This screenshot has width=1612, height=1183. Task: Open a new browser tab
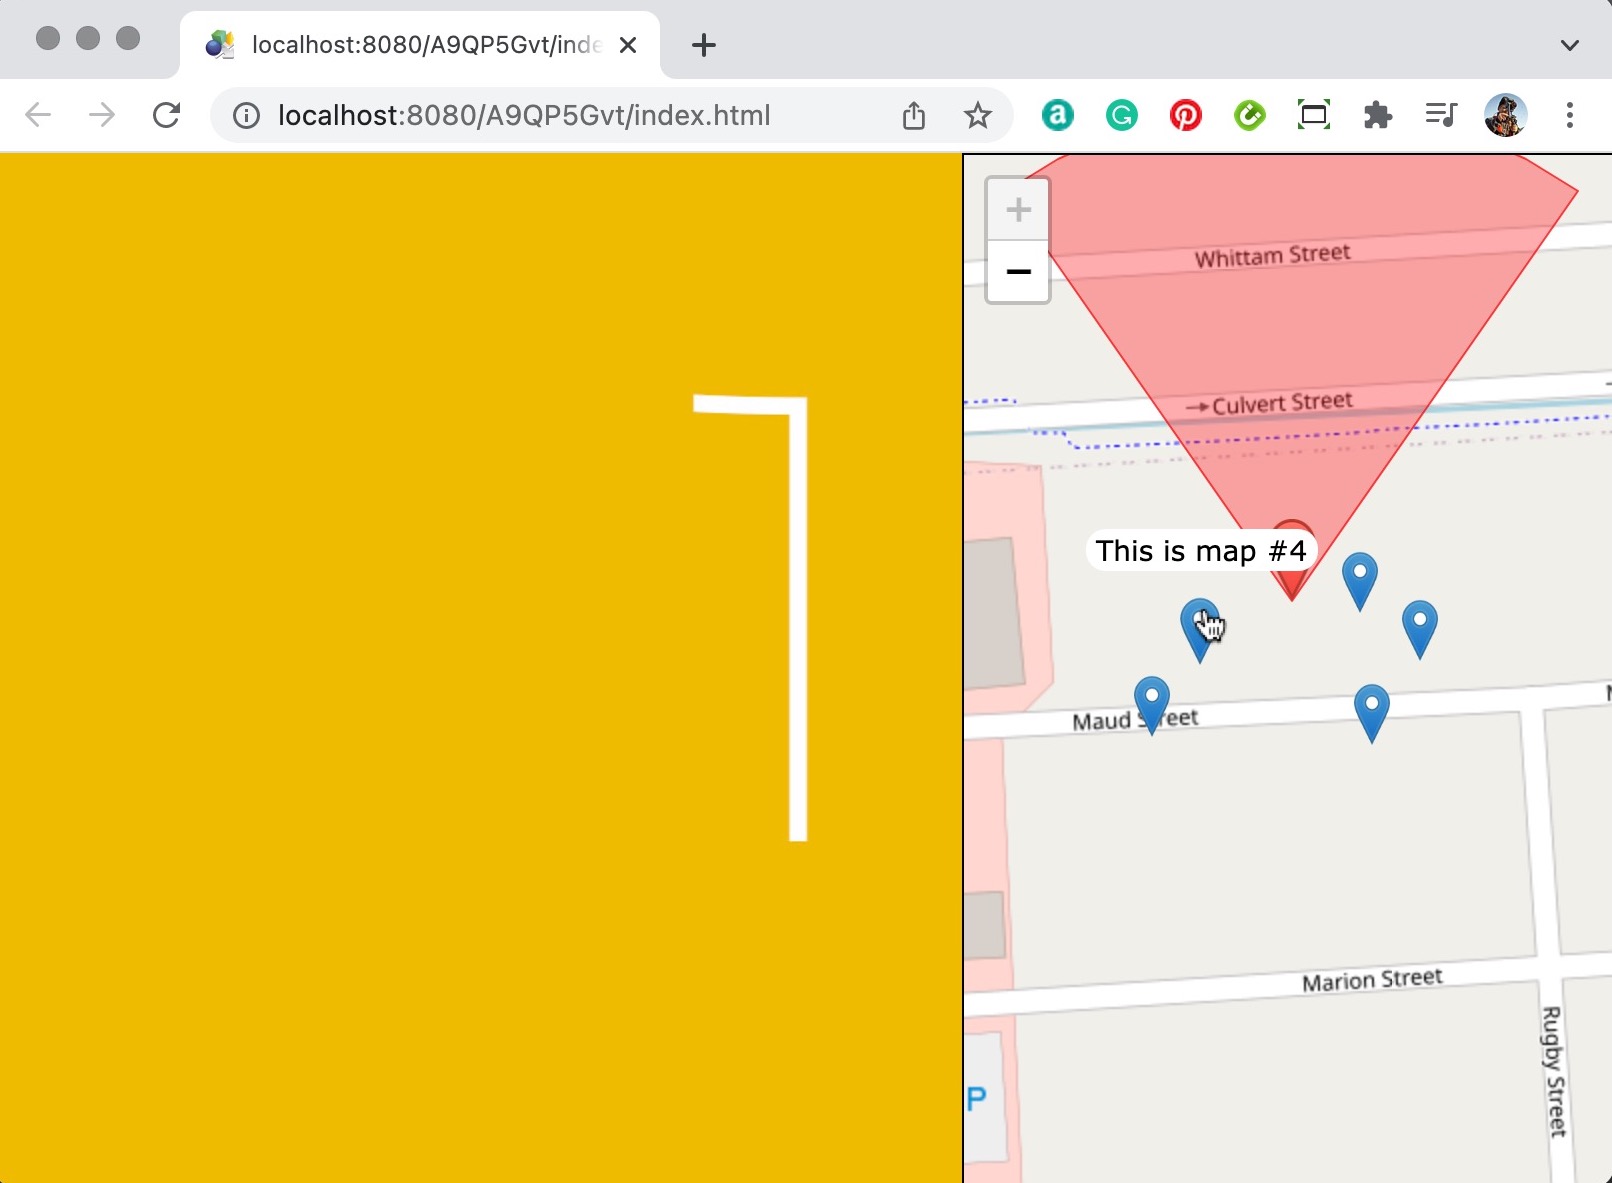[704, 45]
